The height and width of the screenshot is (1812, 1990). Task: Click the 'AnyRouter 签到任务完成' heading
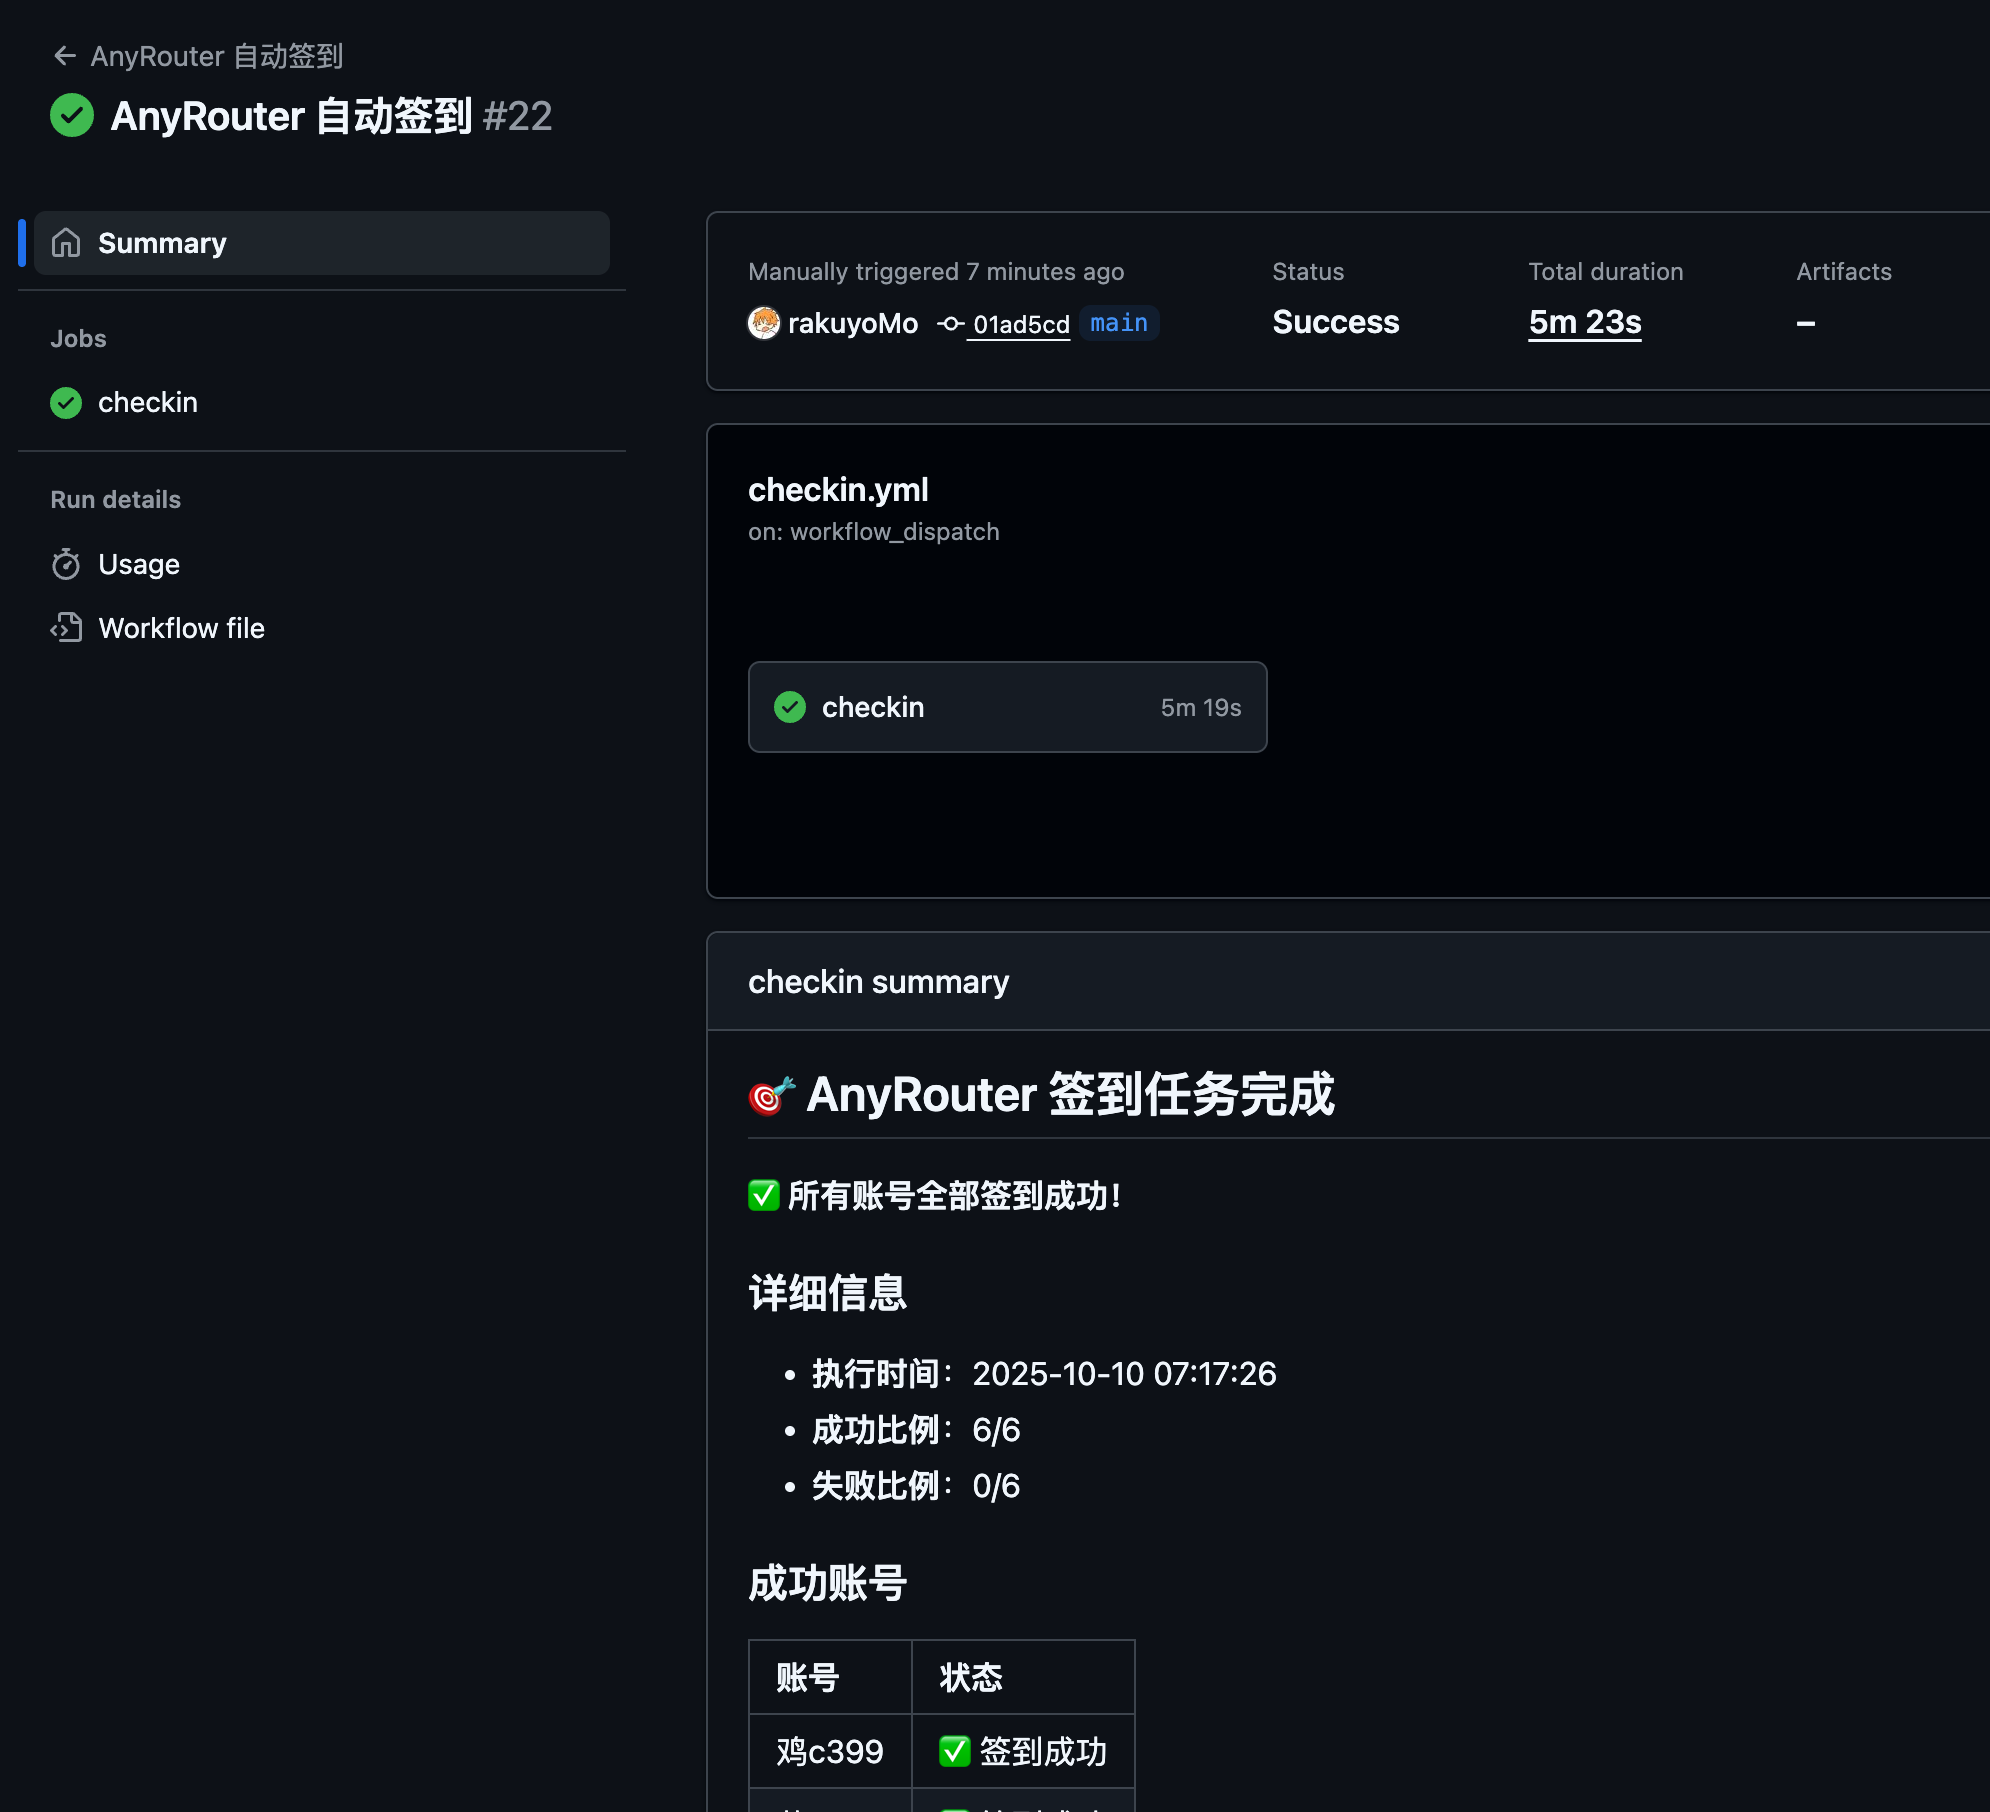1070,1094
